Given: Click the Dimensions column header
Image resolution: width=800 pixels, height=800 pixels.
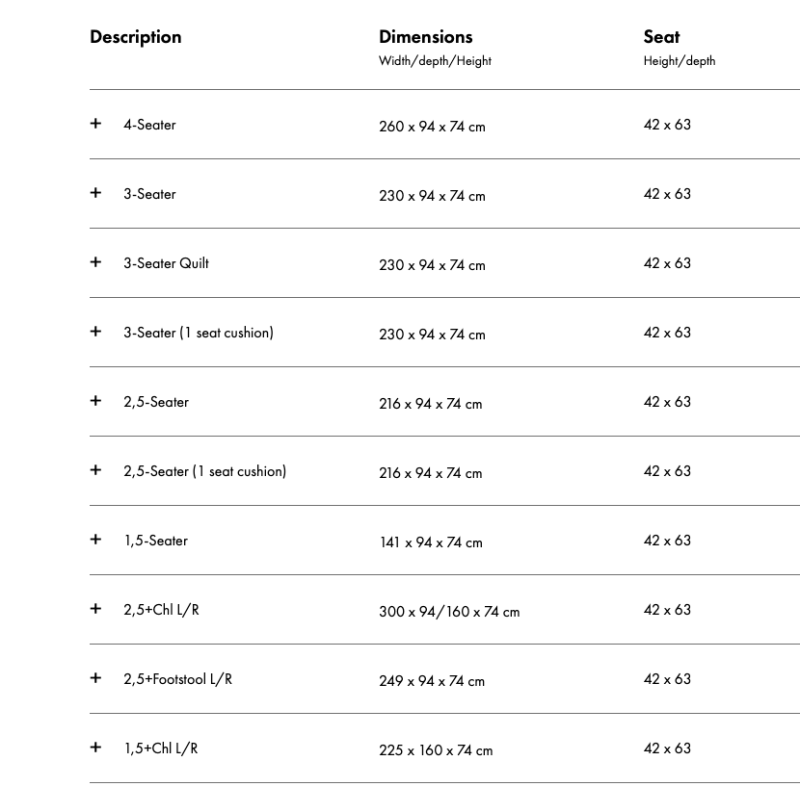Looking at the screenshot, I should pos(426,37).
